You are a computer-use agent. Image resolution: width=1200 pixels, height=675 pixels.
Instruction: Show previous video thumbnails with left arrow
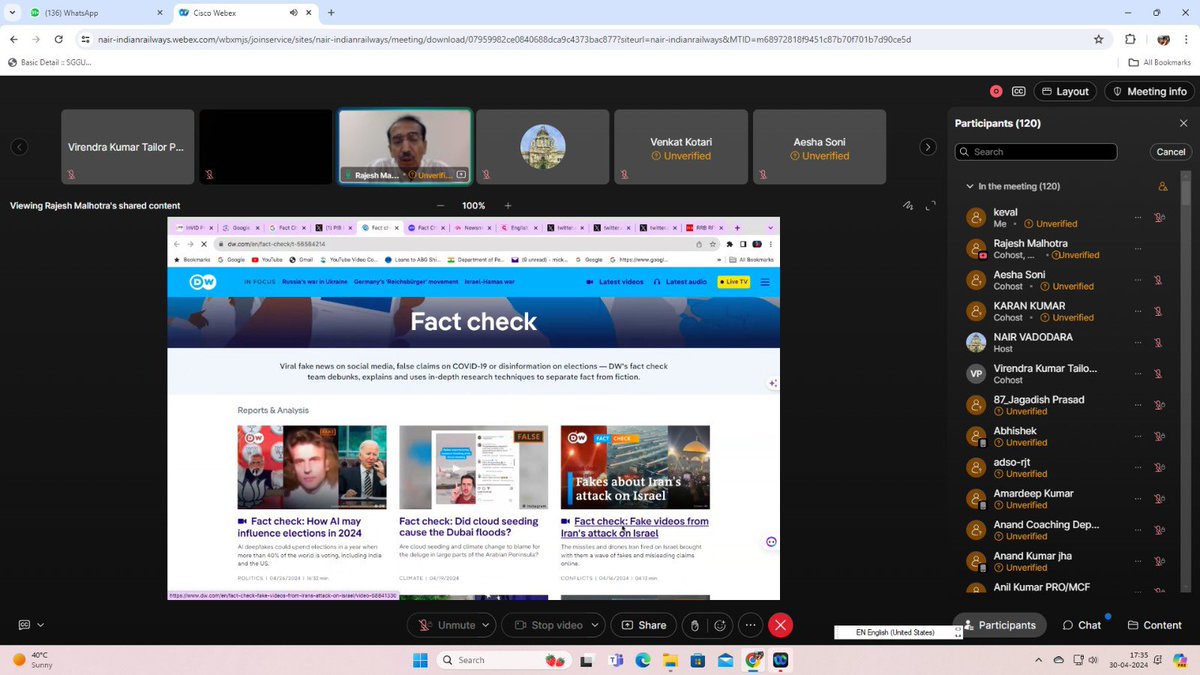click(x=19, y=147)
